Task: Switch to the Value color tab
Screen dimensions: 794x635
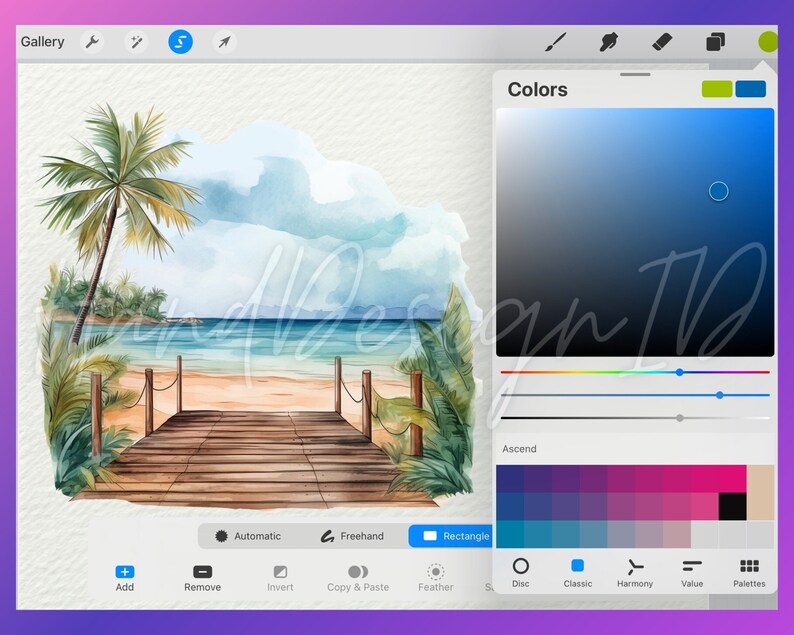Action: point(692,573)
